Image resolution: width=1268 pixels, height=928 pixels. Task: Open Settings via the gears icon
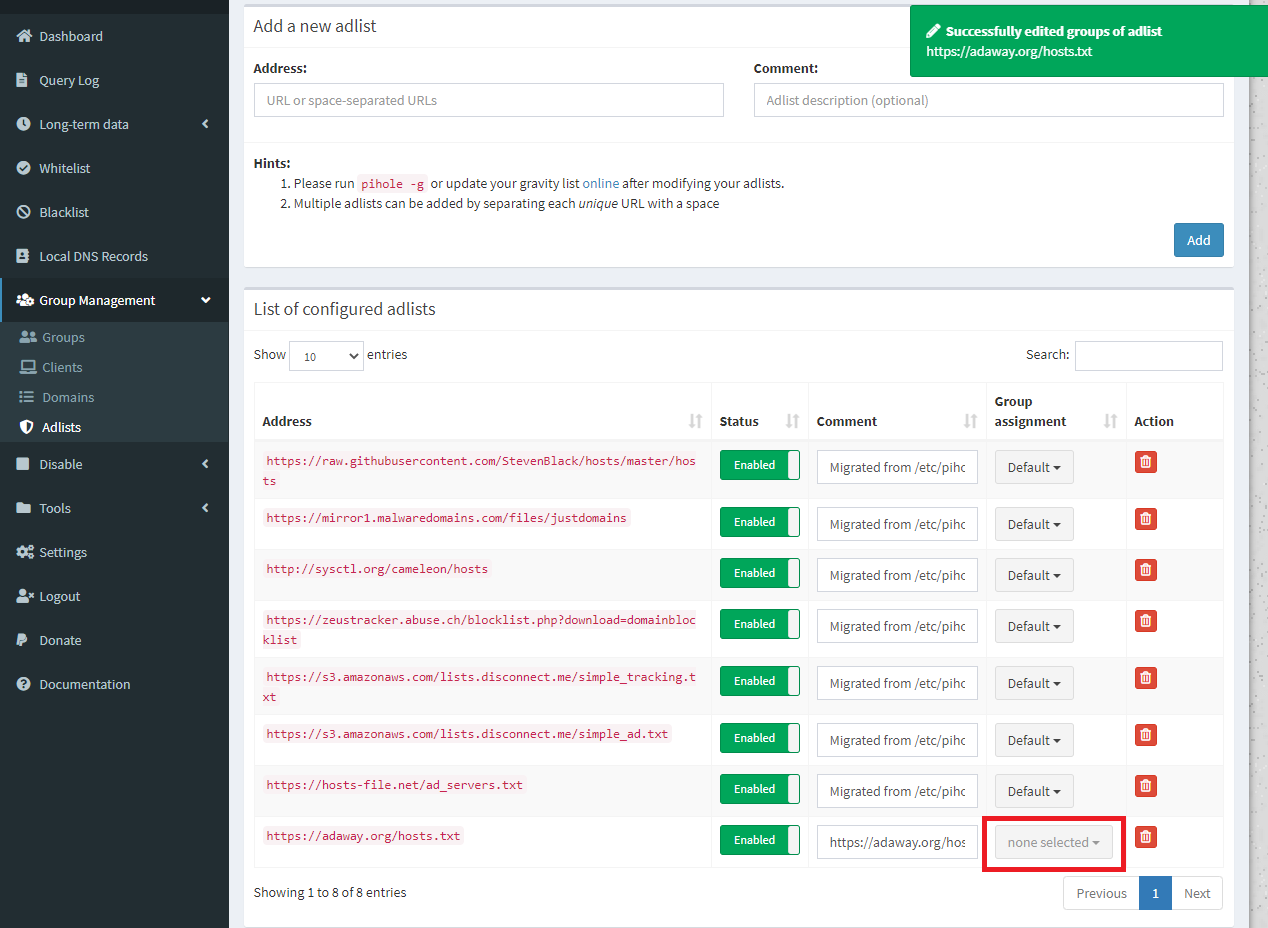[23, 552]
